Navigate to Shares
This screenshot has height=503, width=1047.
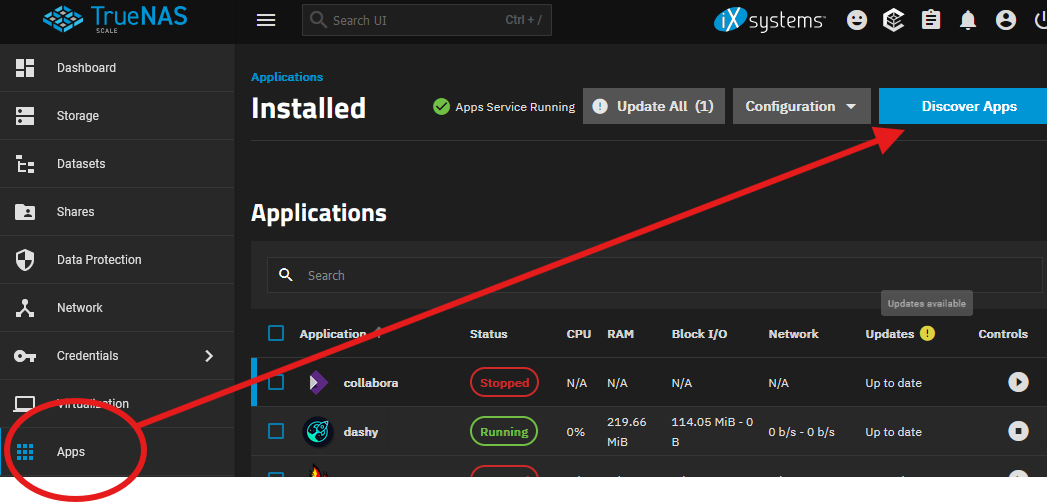[117, 212]
